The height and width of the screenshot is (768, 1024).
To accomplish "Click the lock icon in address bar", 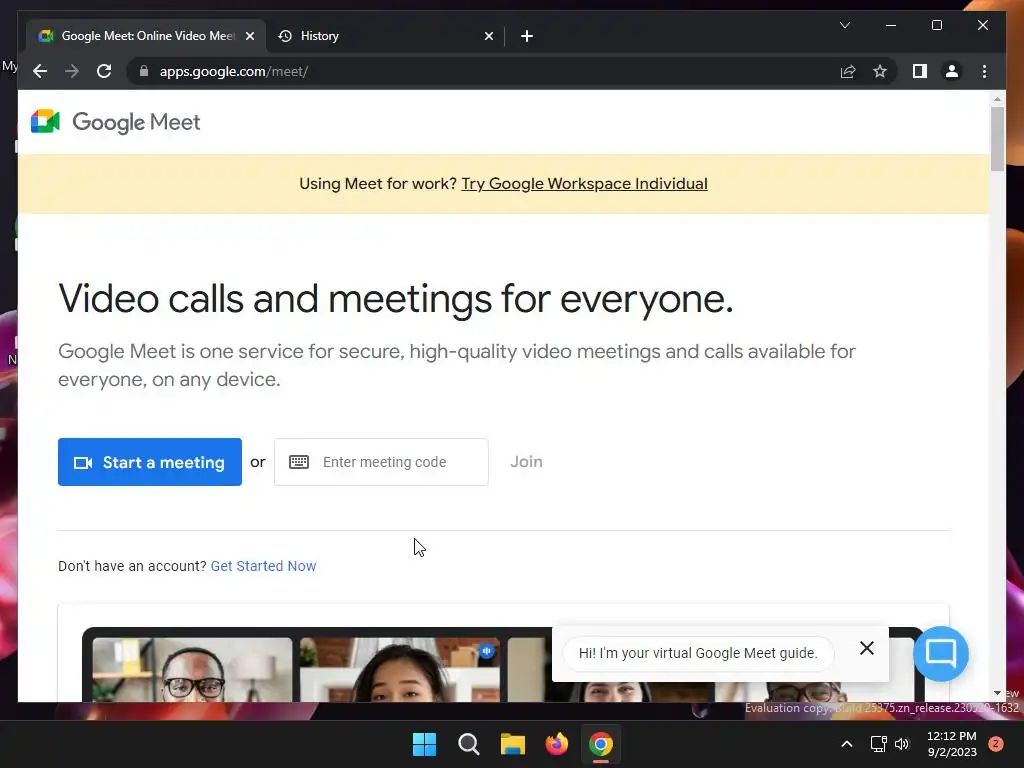I will (x=144, y=71).
